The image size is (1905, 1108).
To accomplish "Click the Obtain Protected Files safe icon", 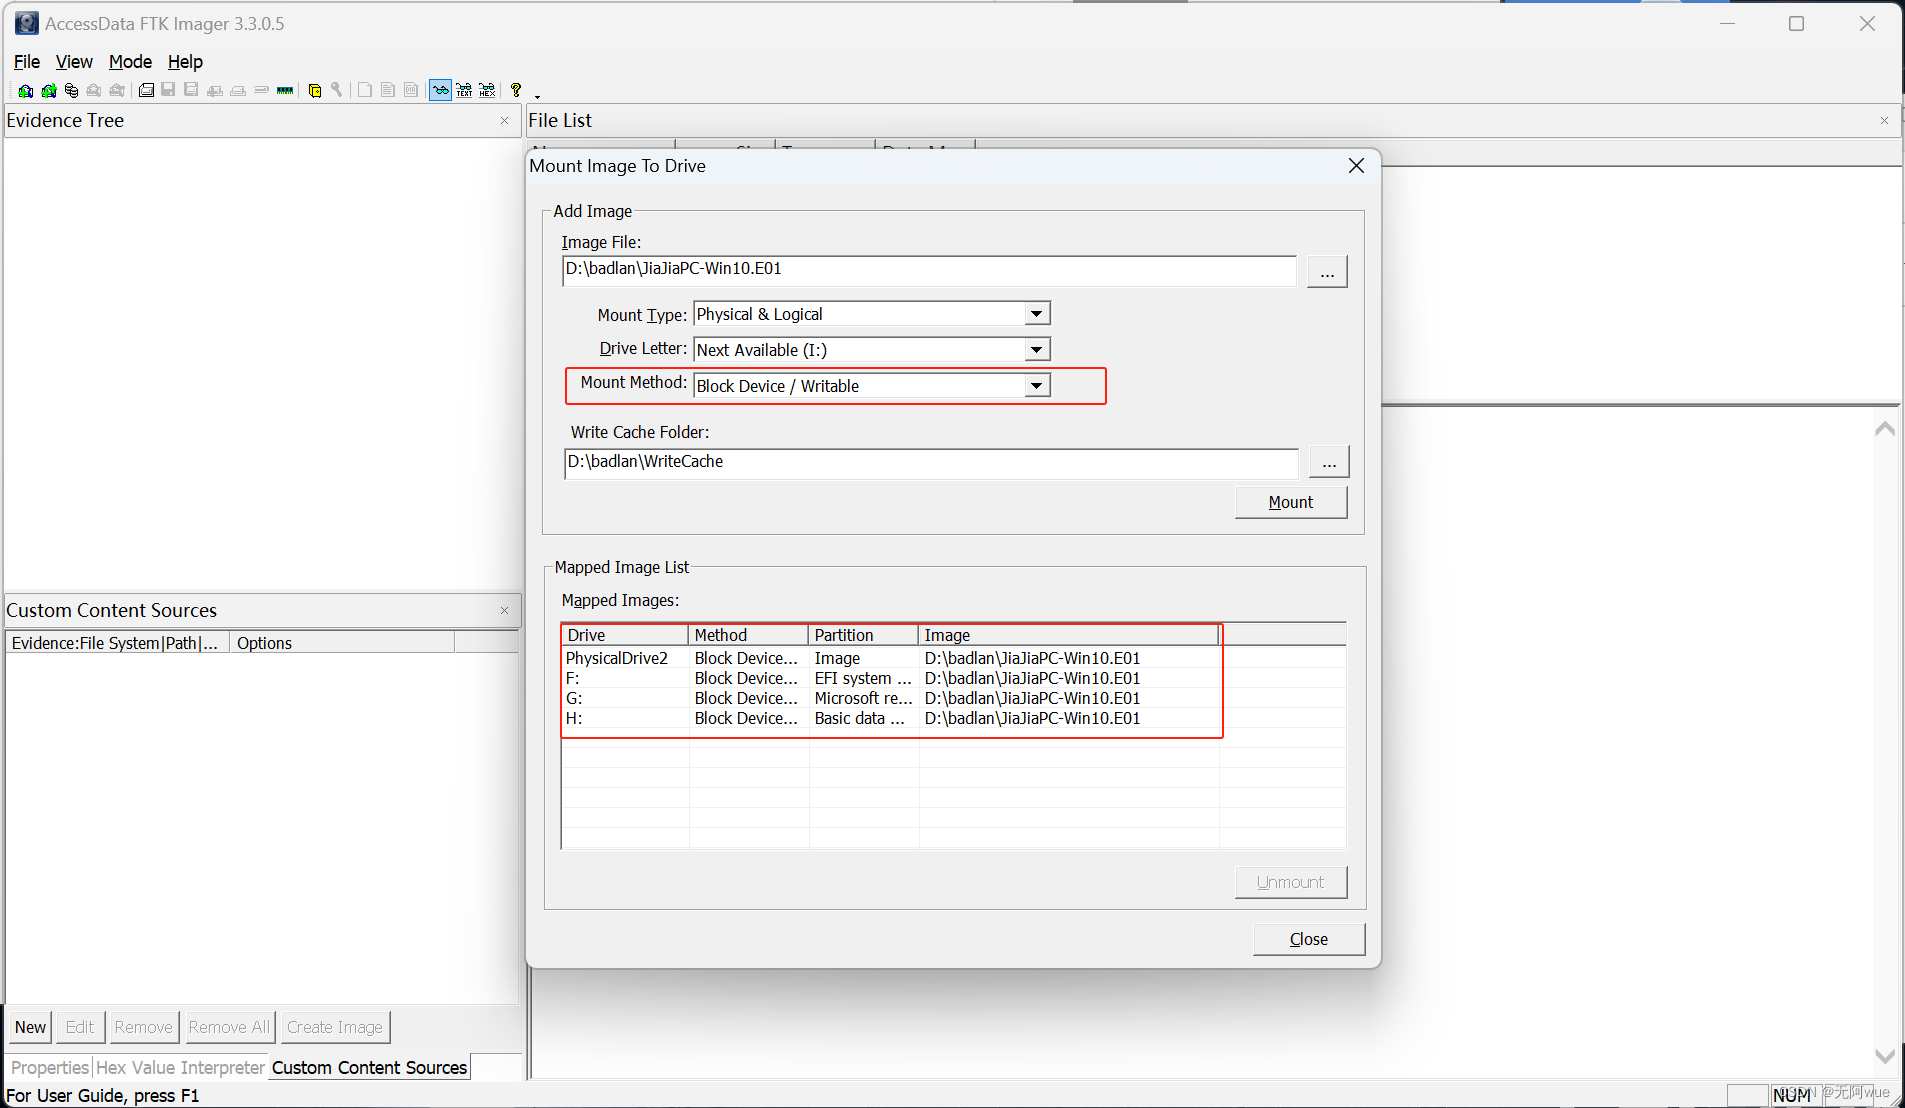I will click(314, 90).
